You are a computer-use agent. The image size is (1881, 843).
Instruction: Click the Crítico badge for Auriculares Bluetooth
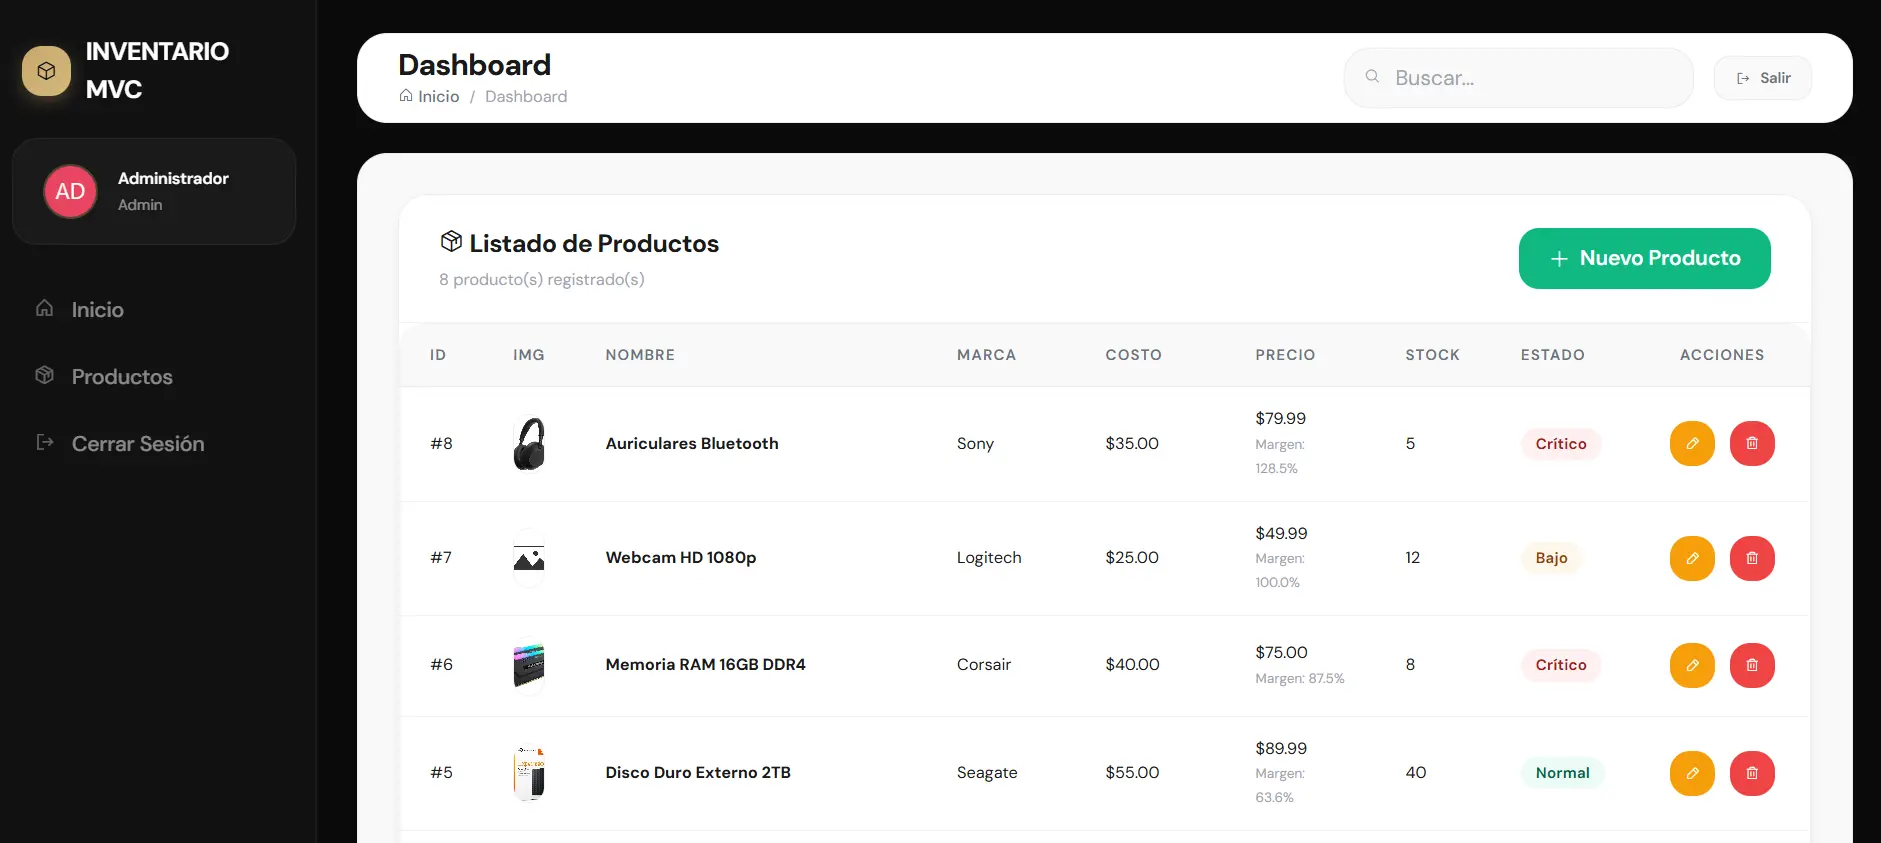pyautogui.click(x=1561, y=444)
